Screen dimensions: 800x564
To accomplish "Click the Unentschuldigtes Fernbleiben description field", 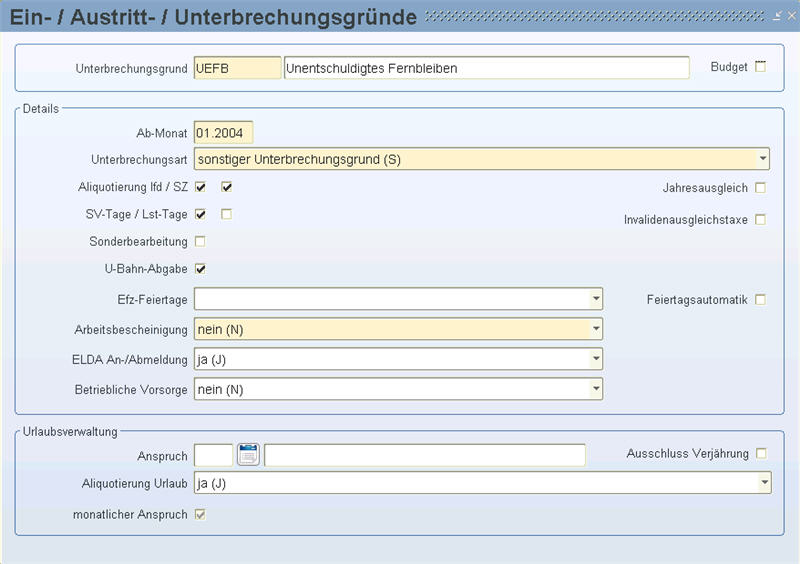I will (x=486, y=68).
